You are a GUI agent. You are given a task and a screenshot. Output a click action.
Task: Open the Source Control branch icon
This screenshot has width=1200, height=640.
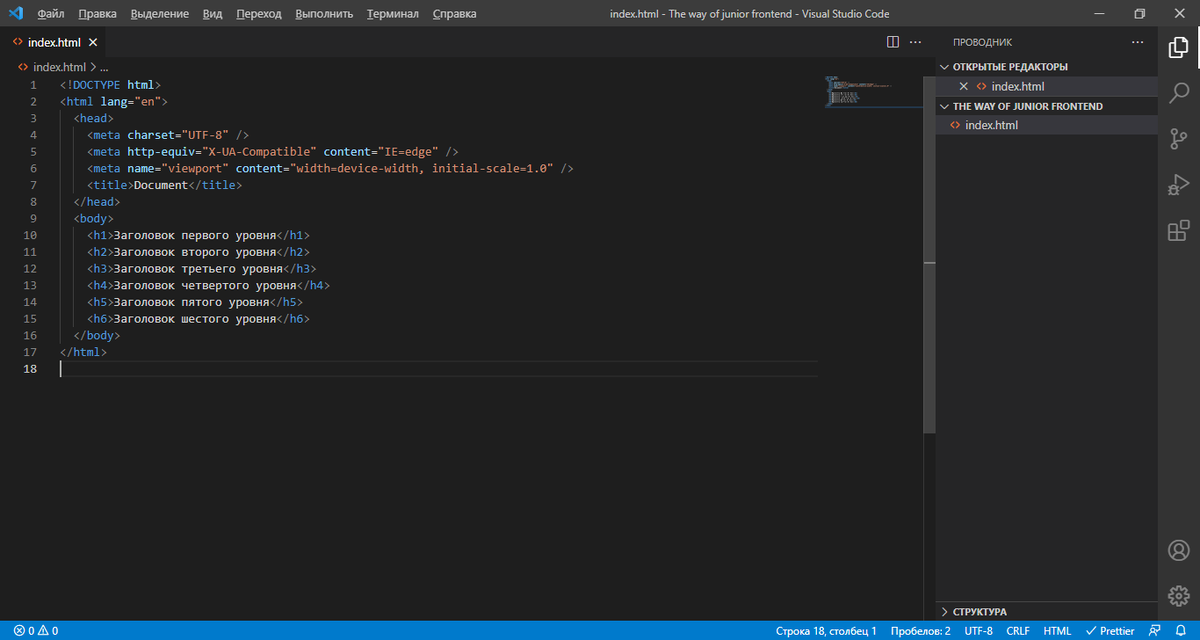[x=1178, y=139]
